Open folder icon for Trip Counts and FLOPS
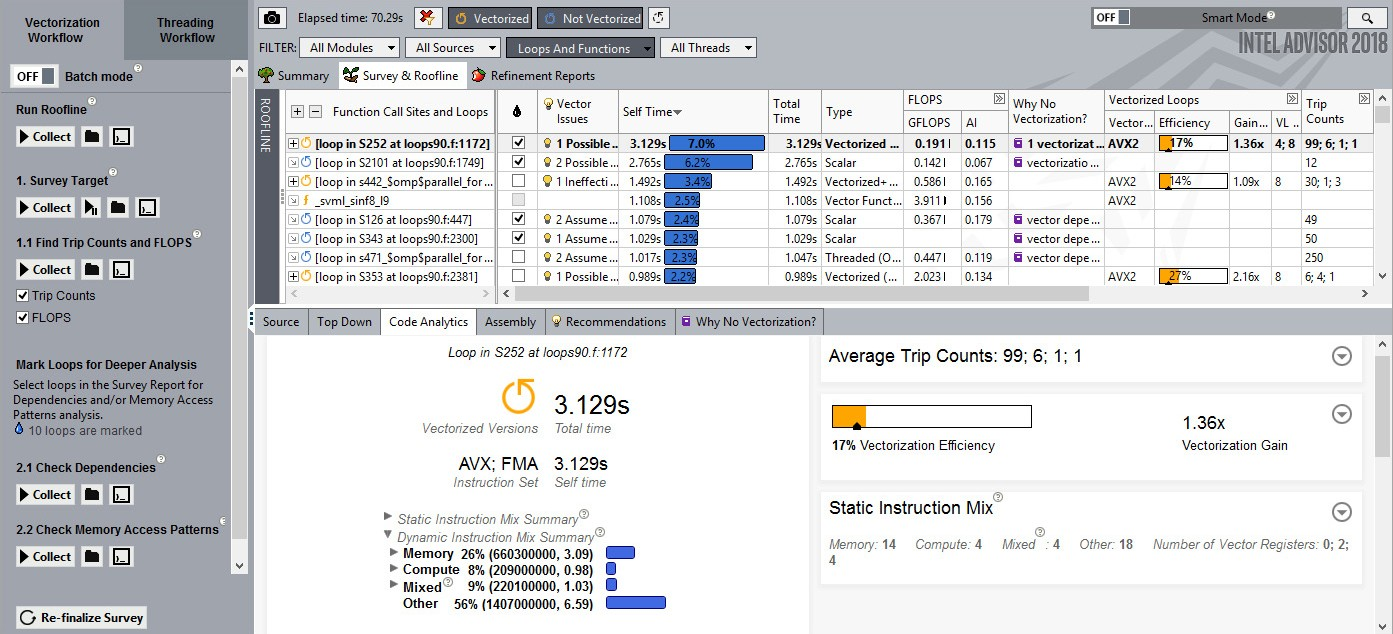This screenshot has height=634, width=1393. tap(92, 270)
